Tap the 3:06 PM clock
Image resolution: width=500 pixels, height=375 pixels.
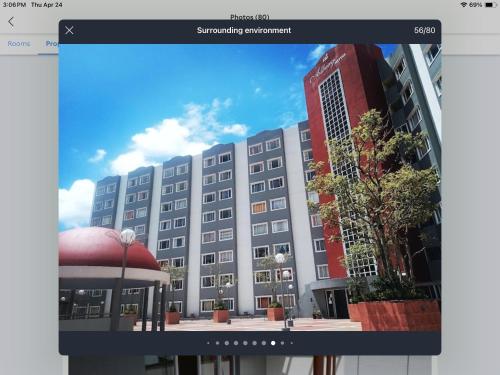pos(14,5)
